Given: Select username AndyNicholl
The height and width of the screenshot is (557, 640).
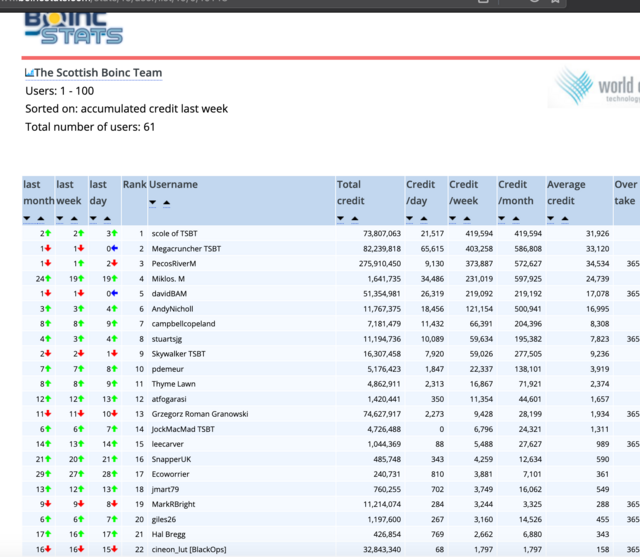Looking at the screenshot, I should pyautogui.click(x=172, y=309).
